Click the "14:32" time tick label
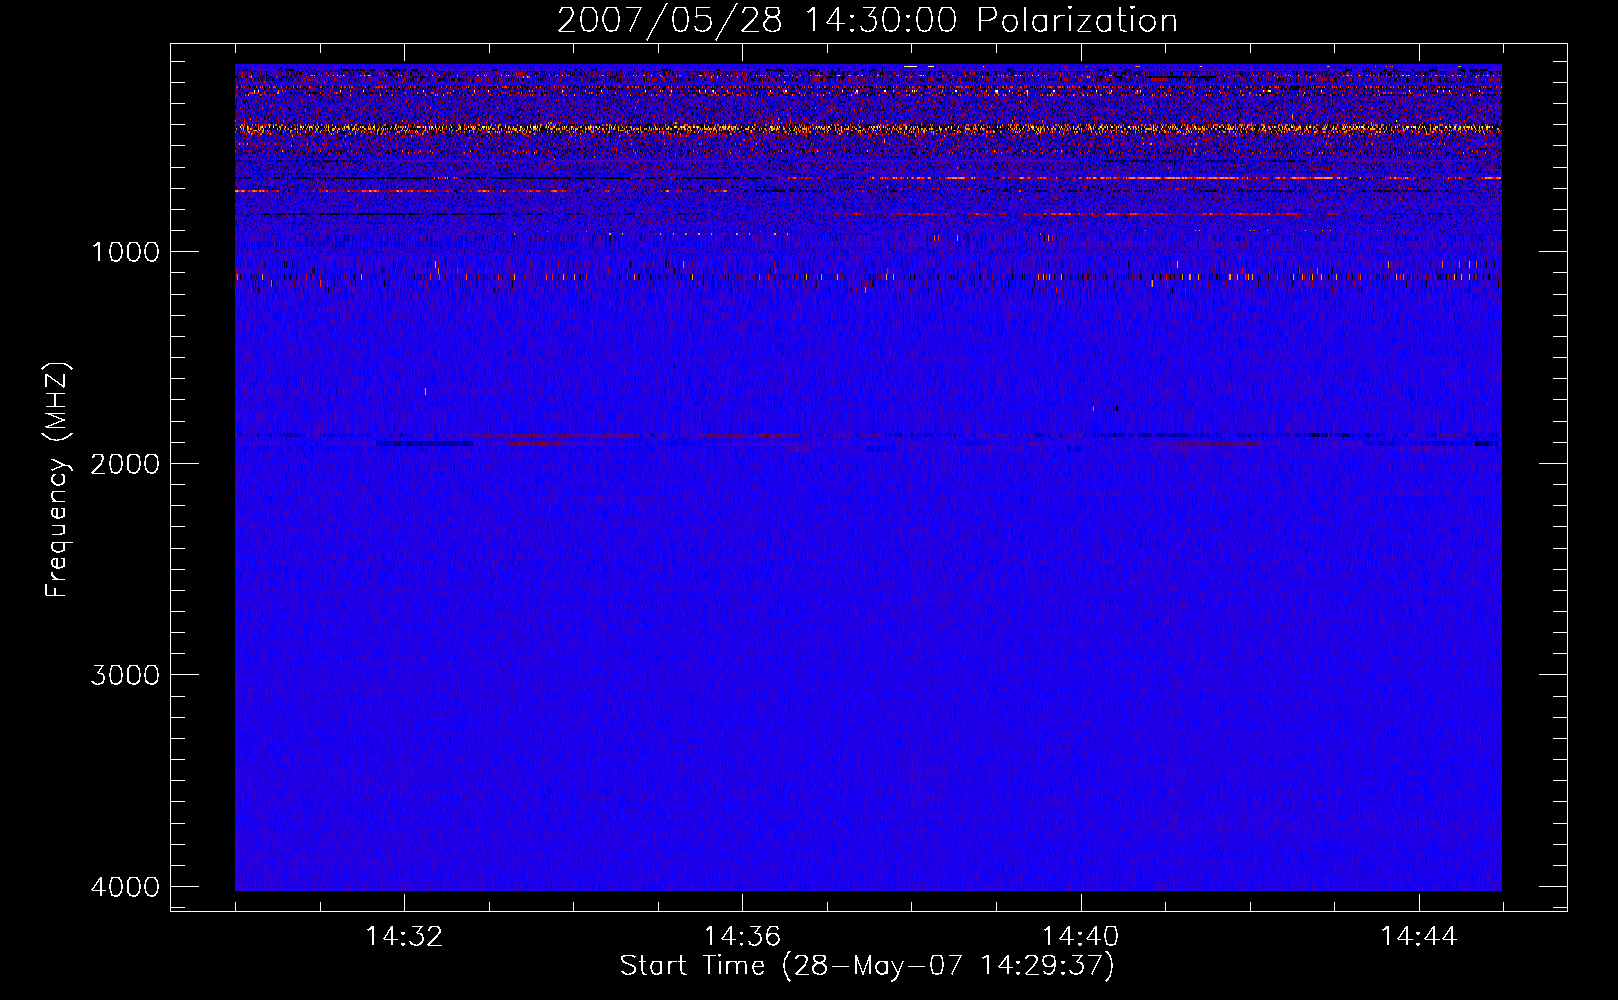Viewport: 1618px width, 1000px height. tap(404, 937)
